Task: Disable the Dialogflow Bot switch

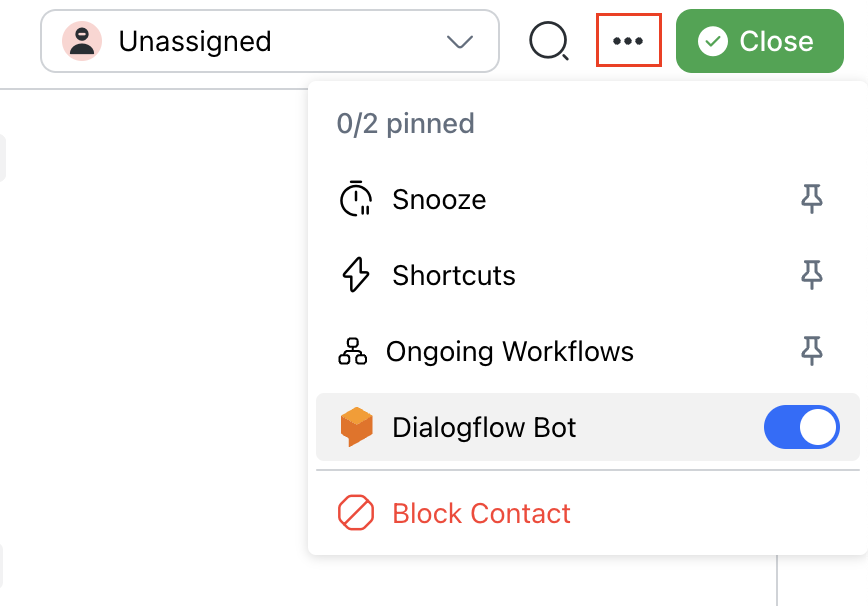Action: tap(801, 427)
